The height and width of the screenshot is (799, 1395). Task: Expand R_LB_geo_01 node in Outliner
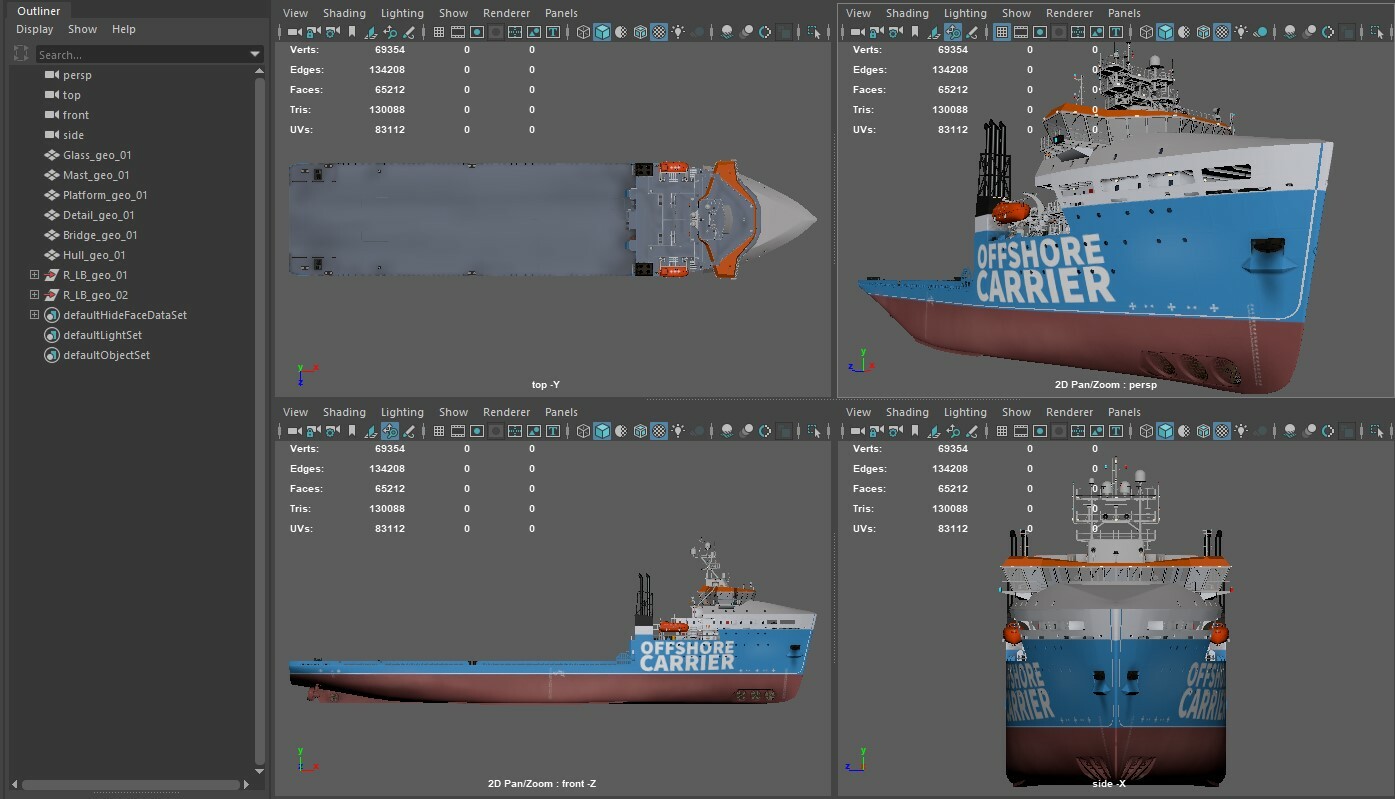point(34,275)
